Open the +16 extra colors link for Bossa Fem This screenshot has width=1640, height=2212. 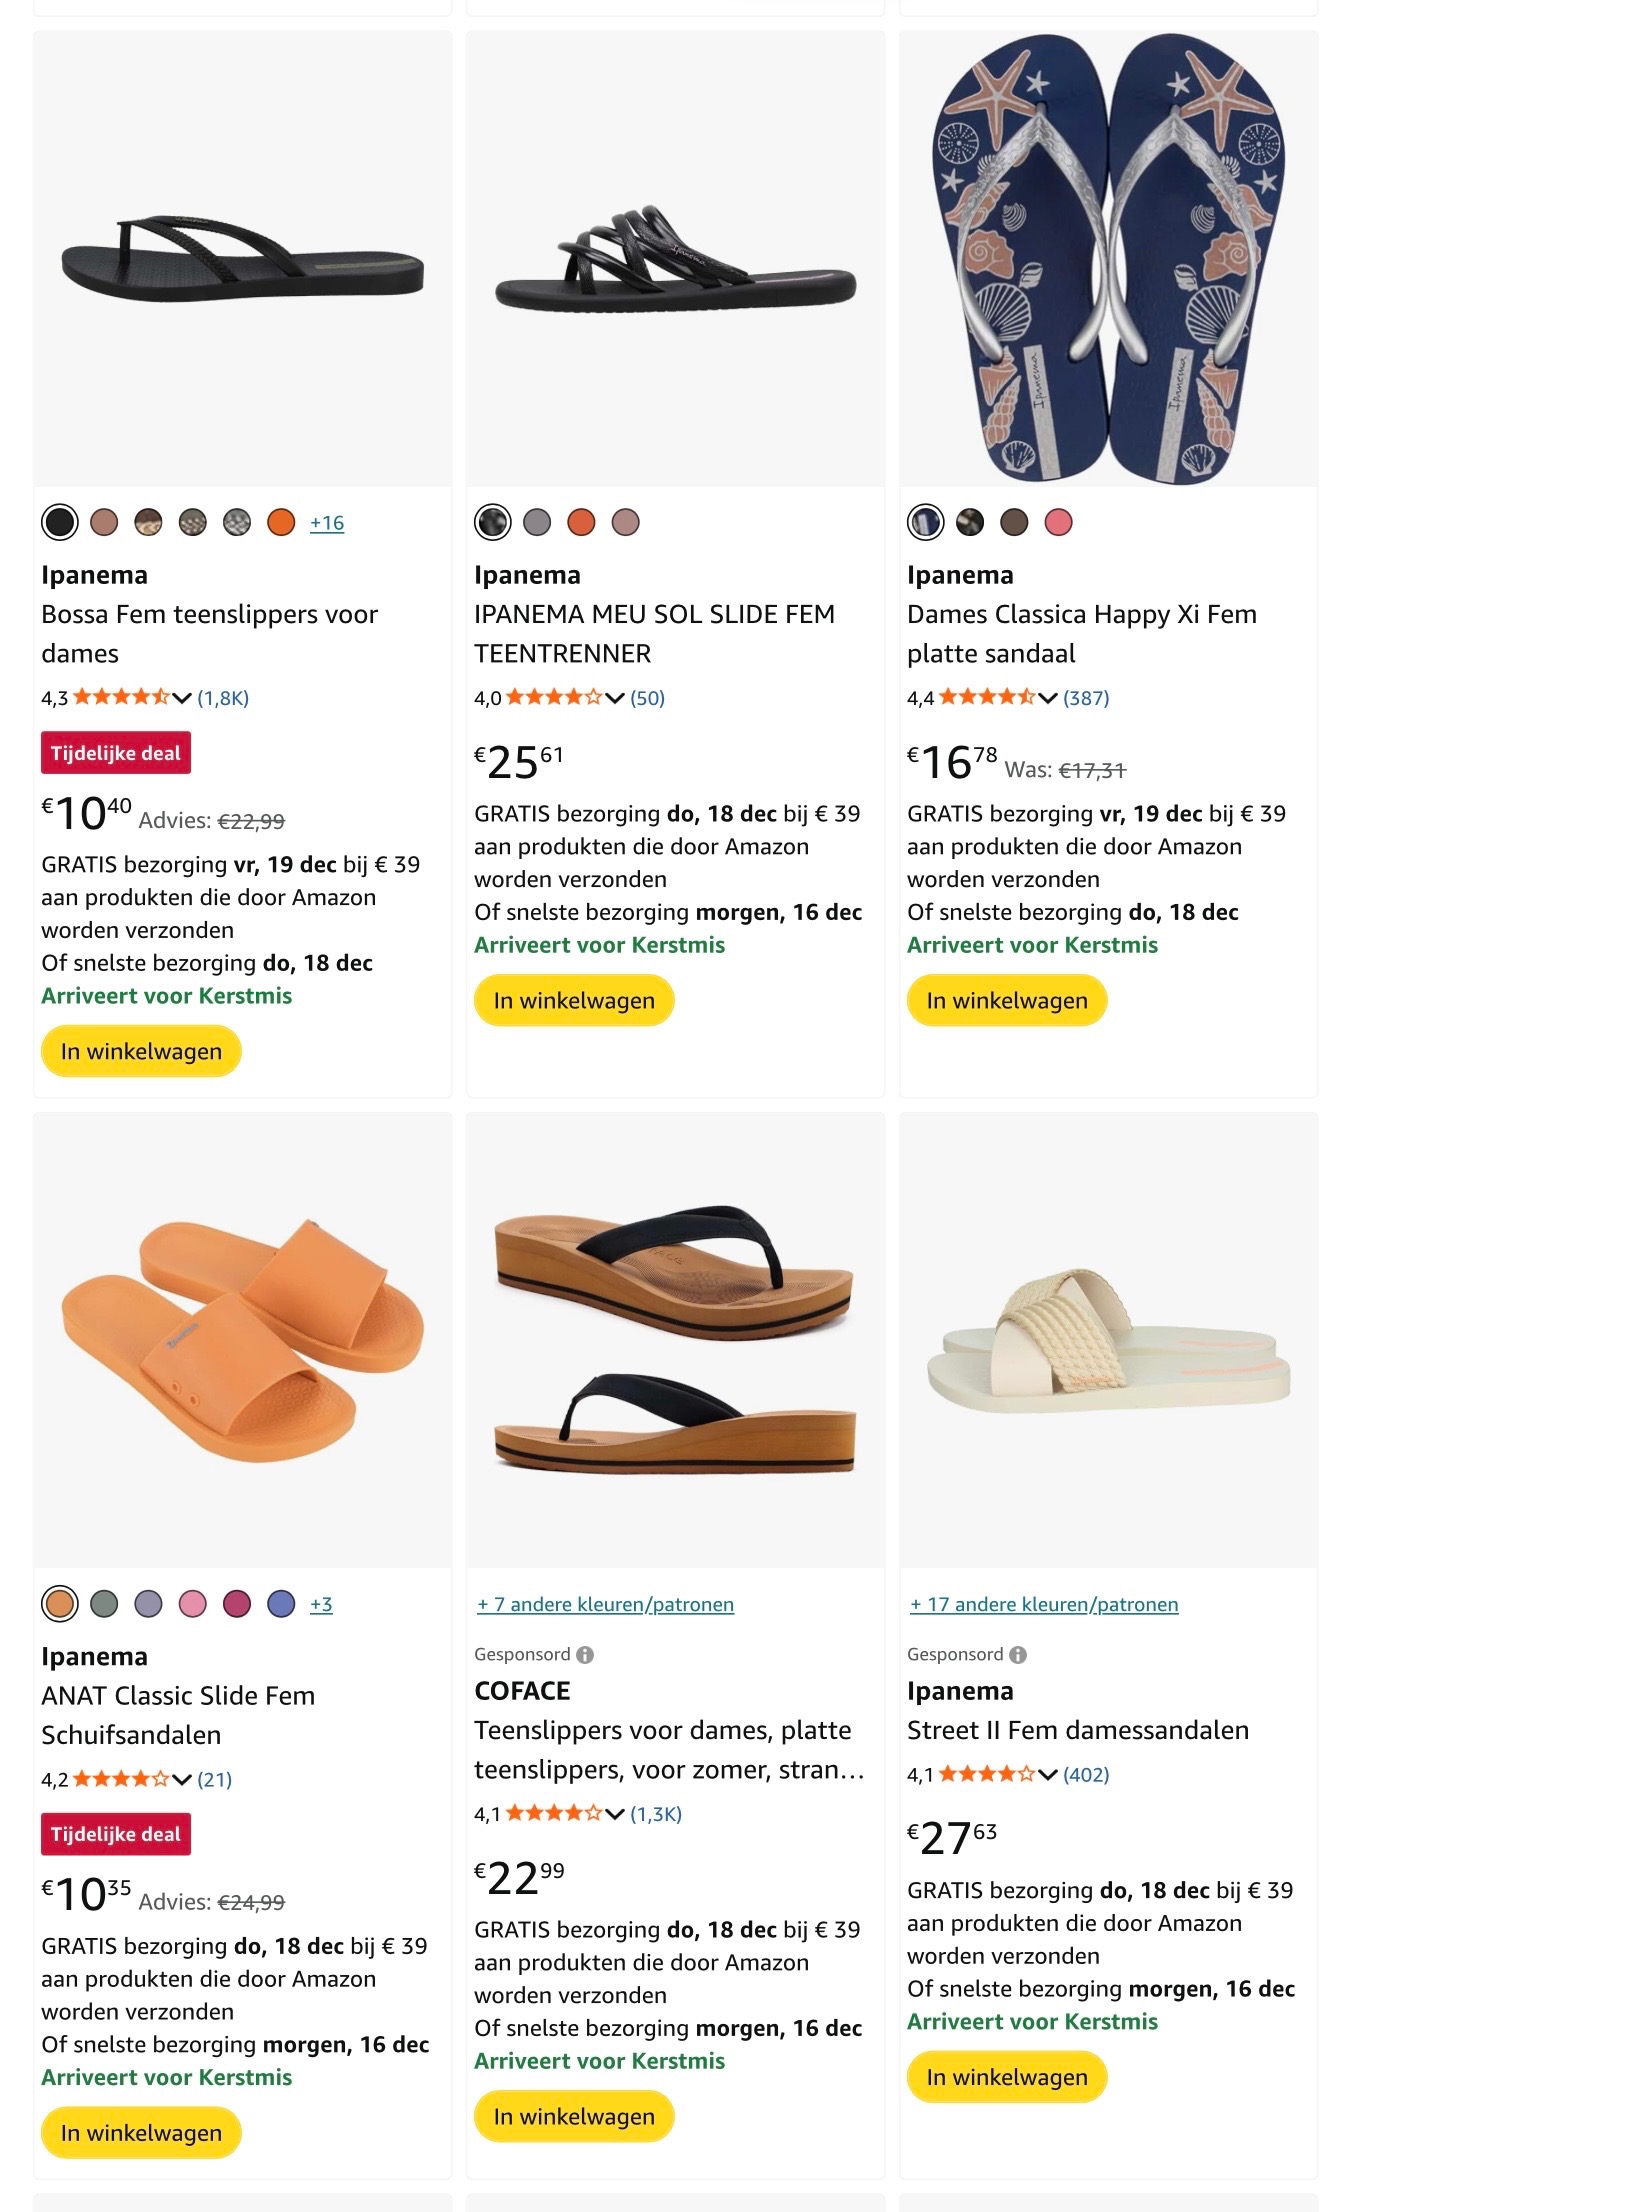[x=327, y=521]
